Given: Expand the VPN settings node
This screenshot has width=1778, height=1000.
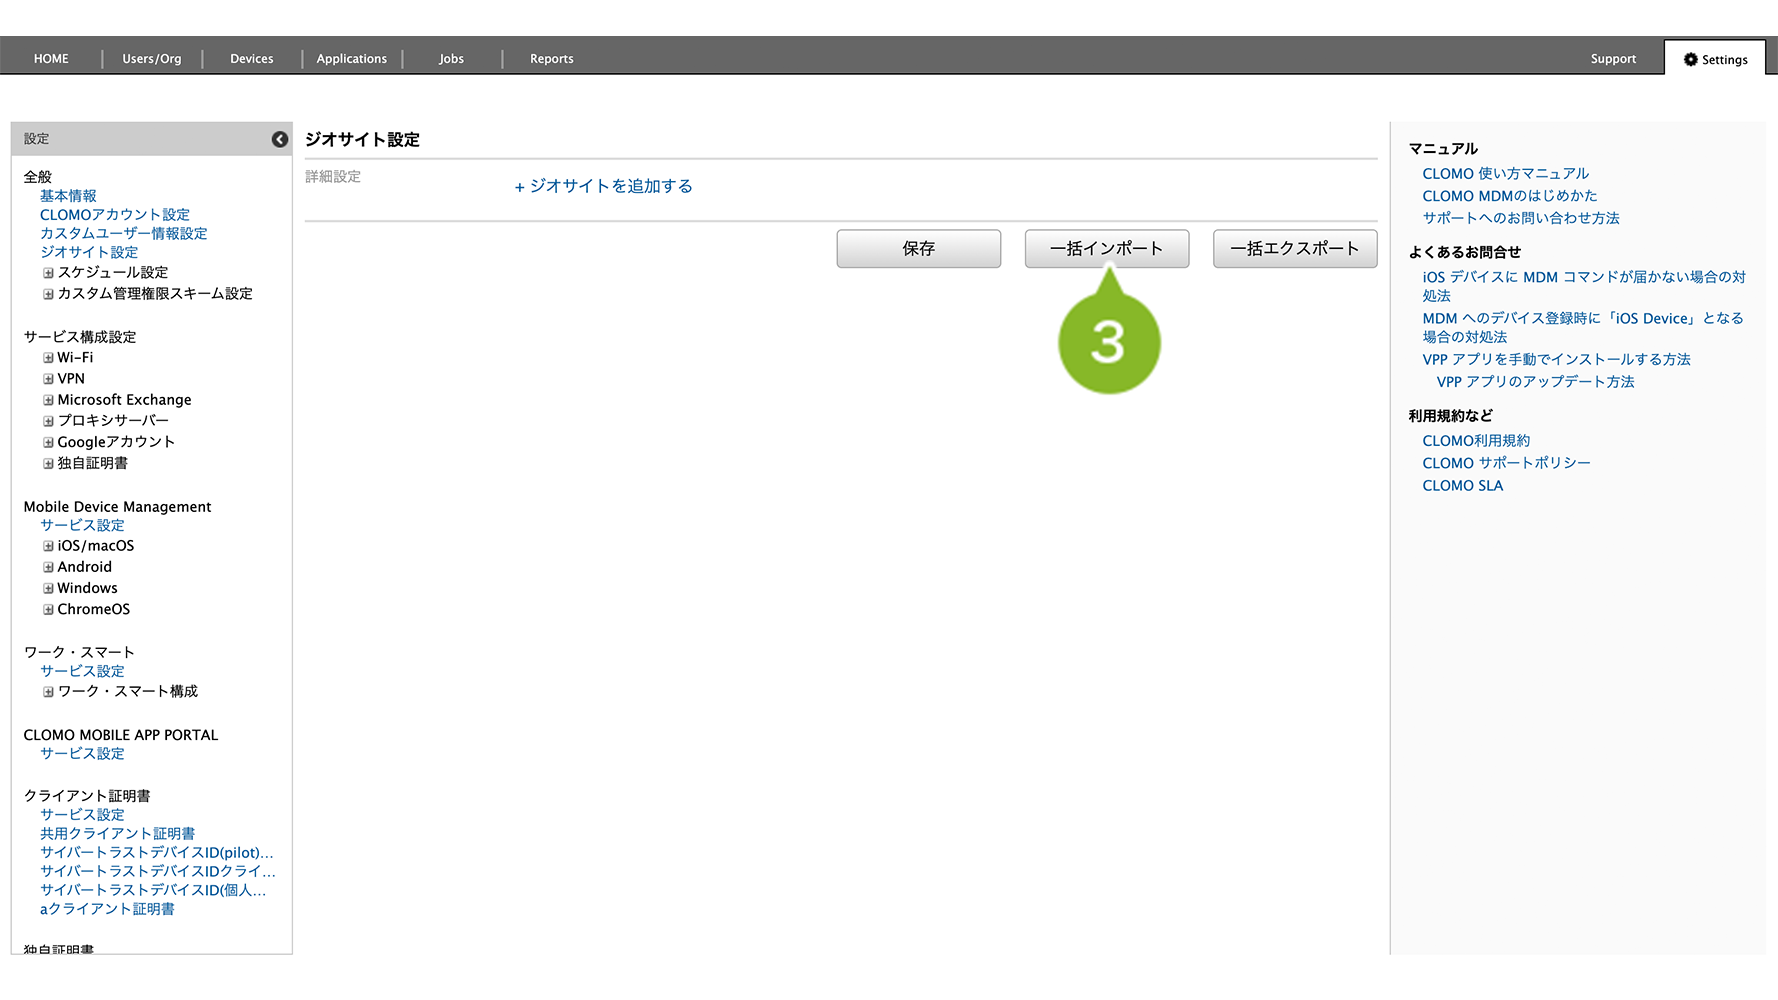Looking at the screenshot, I should pos(48,379).
